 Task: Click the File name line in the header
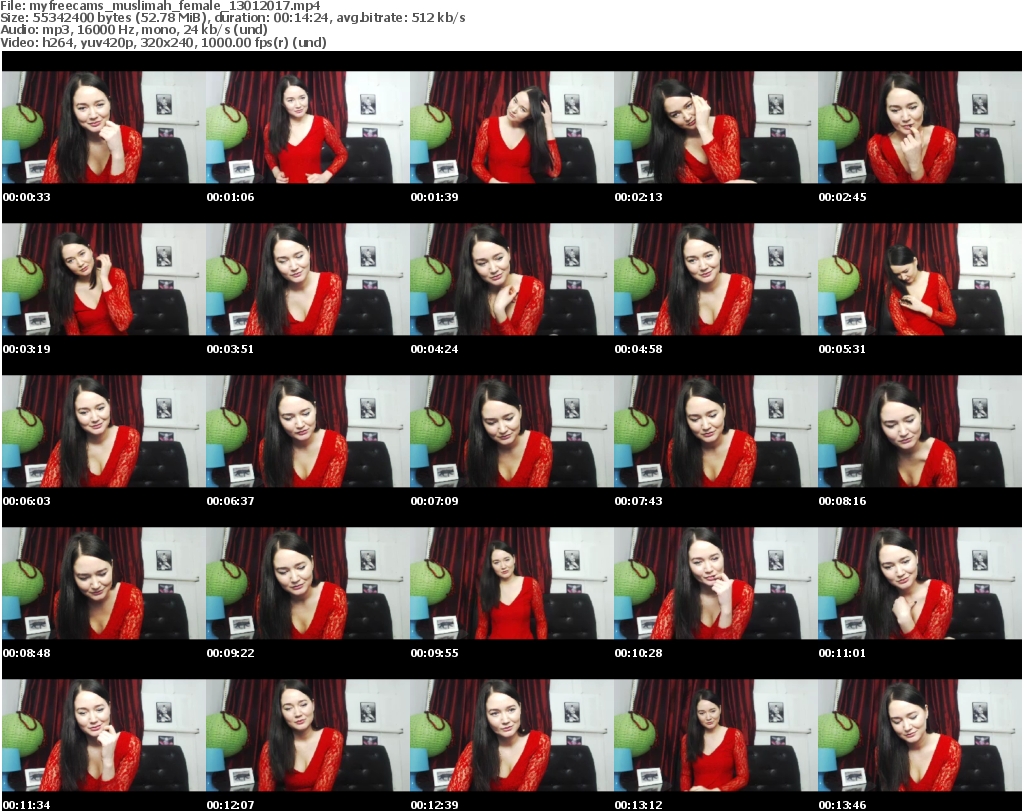click(160, 6)
